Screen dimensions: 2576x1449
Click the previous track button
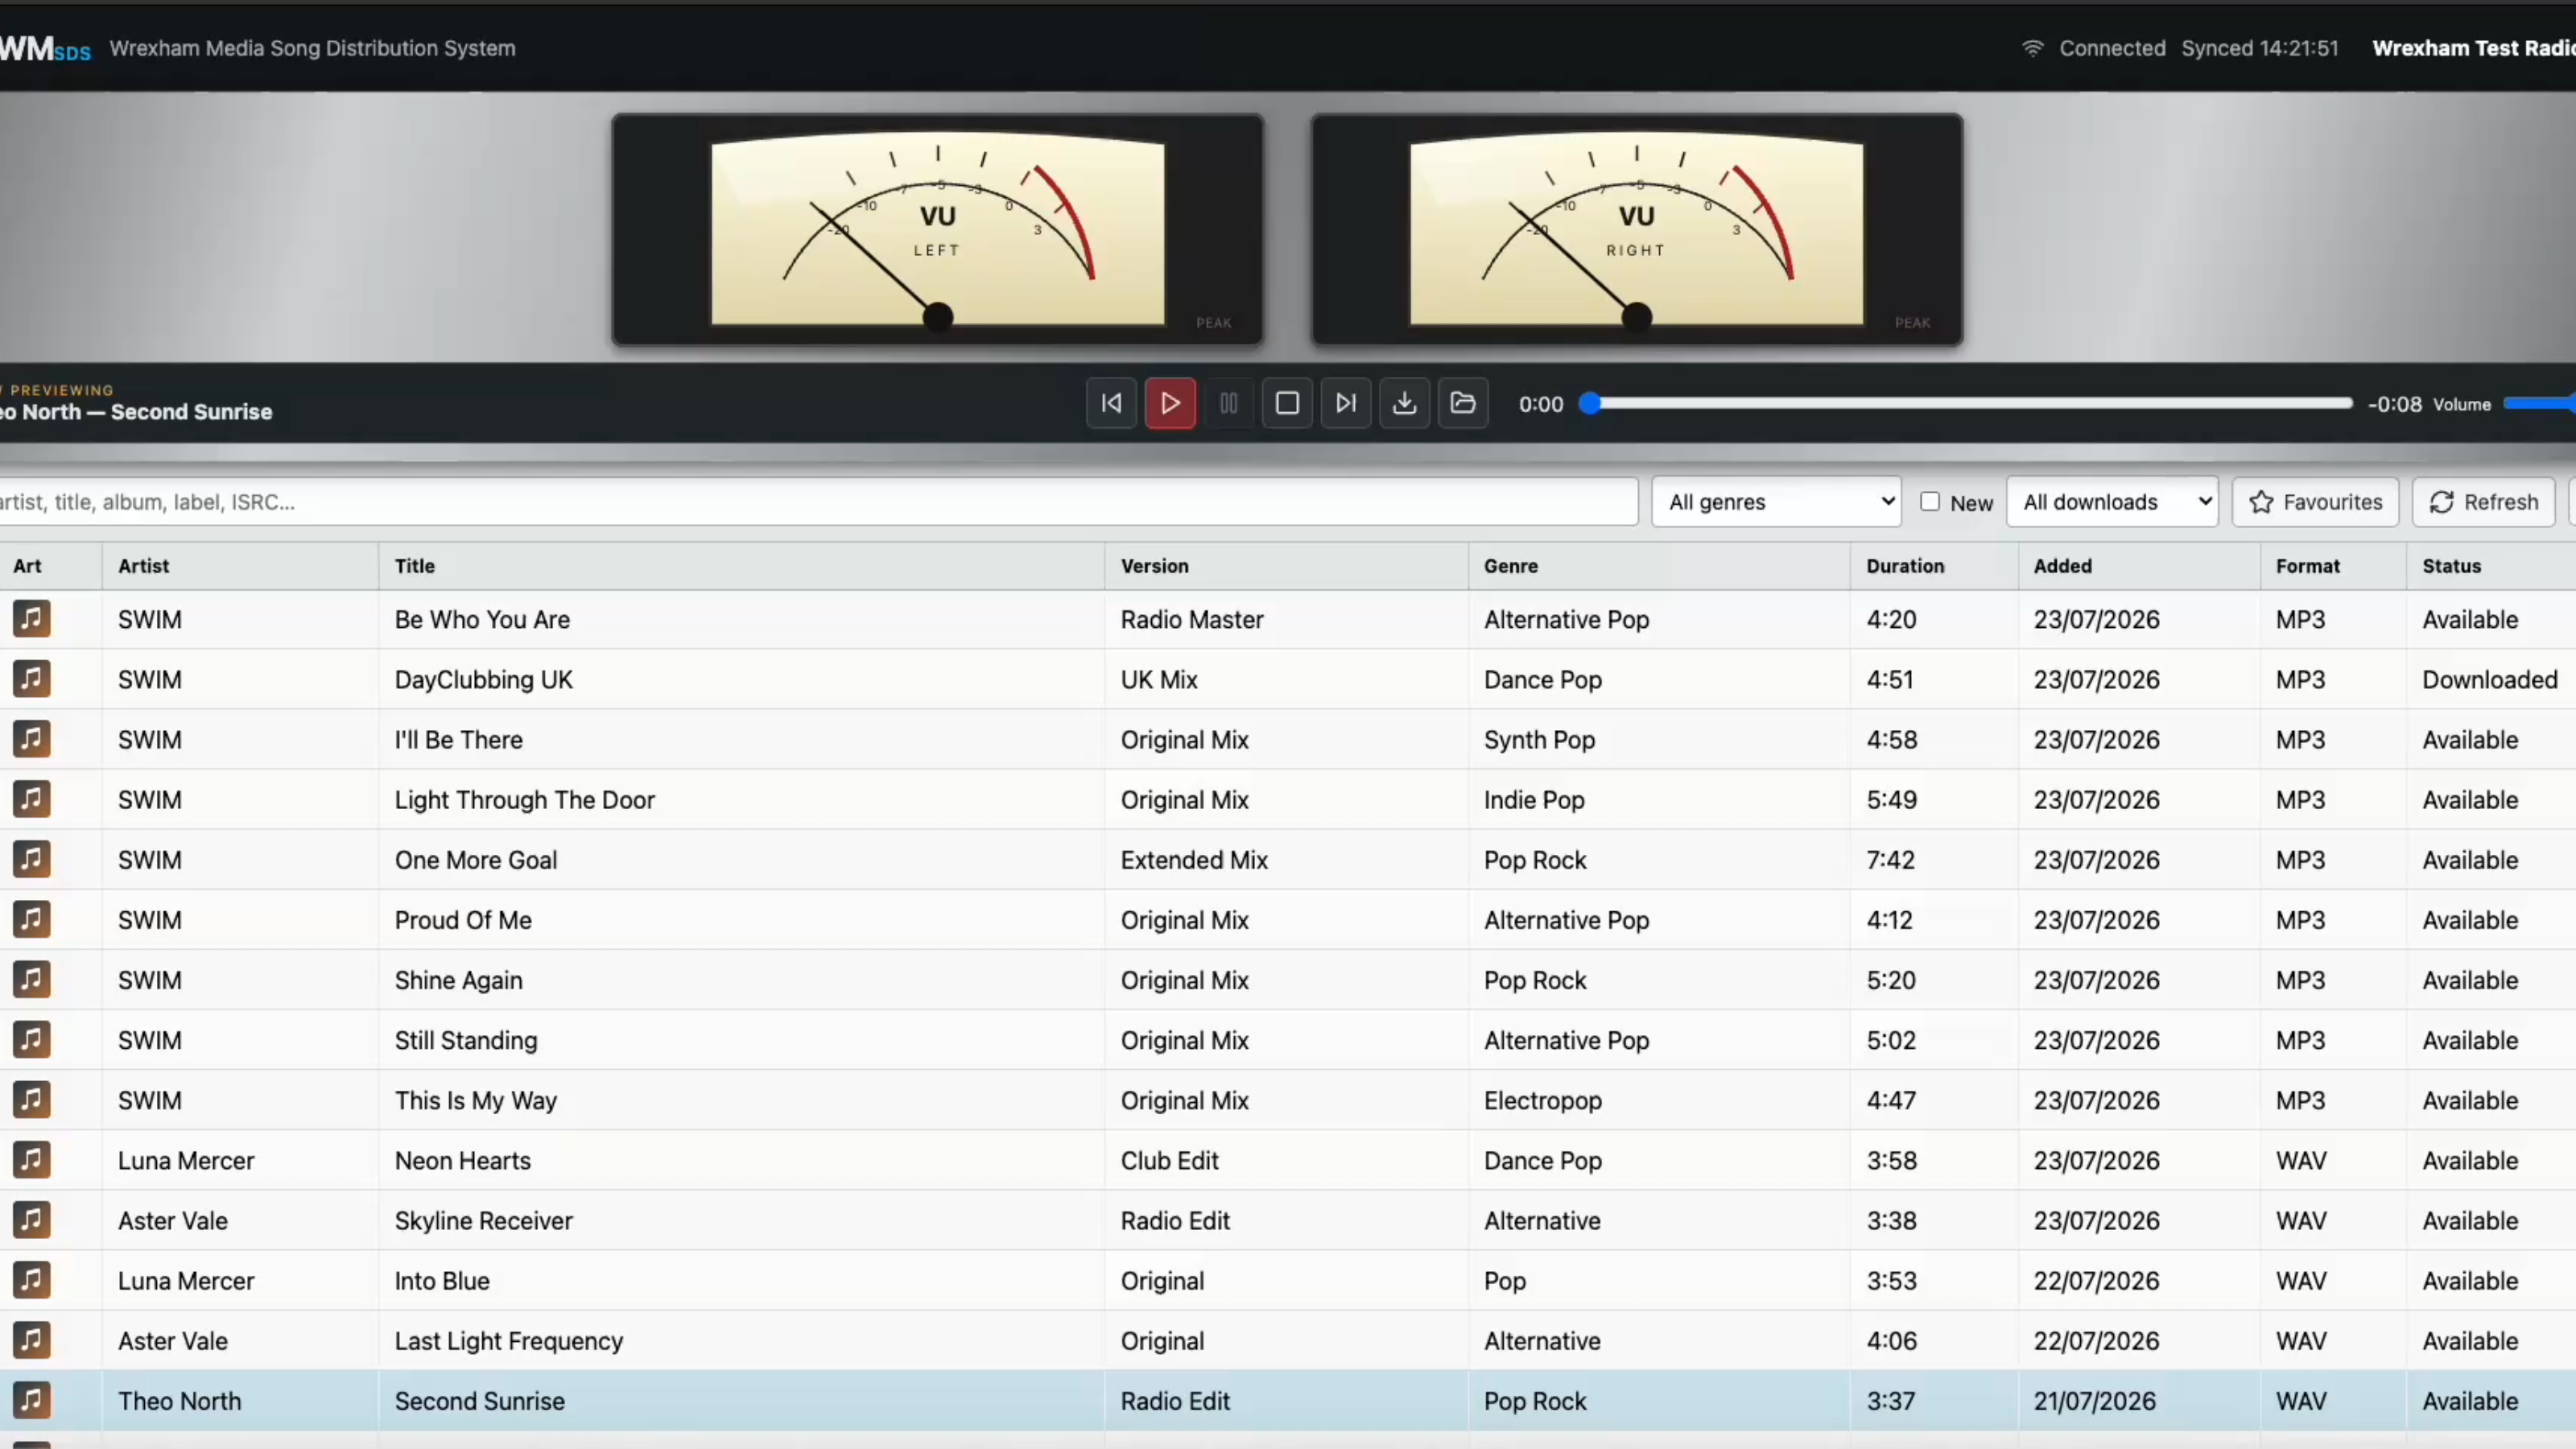pos(1111,403)
